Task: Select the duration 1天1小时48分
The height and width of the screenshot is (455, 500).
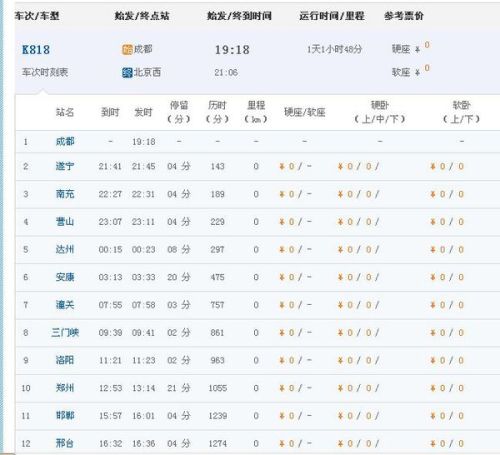Action: [x=334, y=50]
